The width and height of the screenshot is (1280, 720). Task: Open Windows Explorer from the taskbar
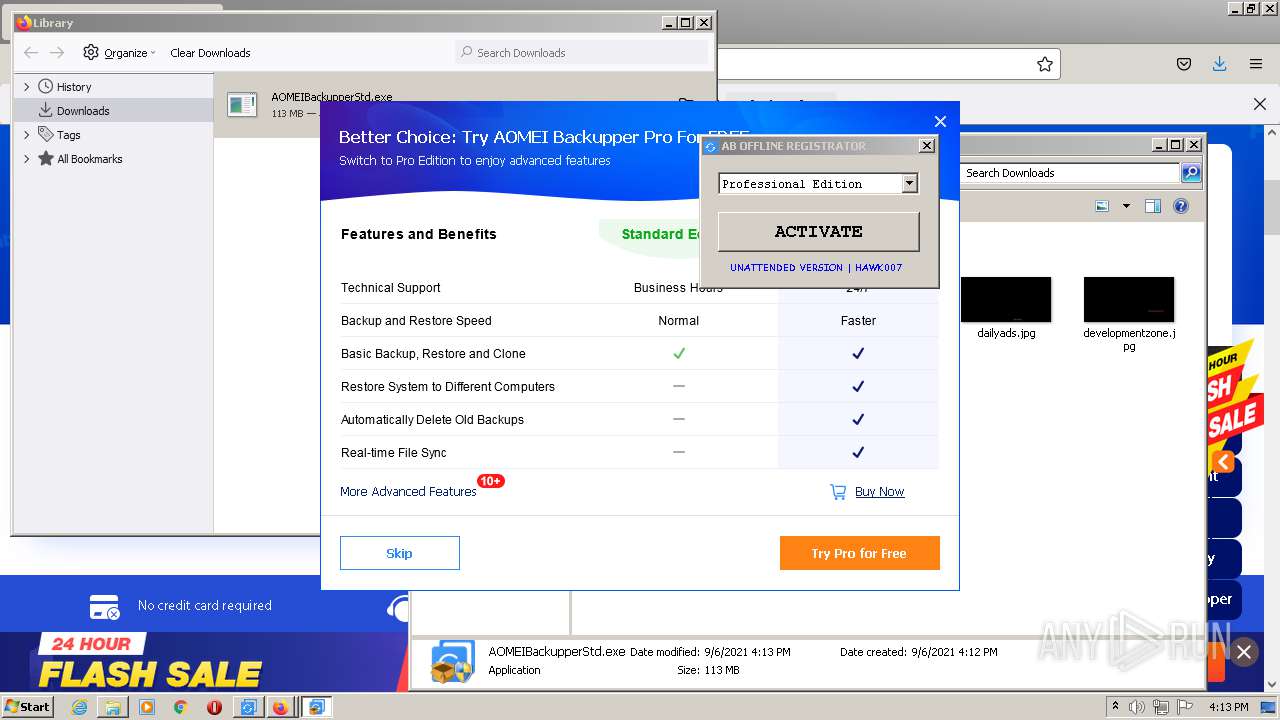coord(113,707)
